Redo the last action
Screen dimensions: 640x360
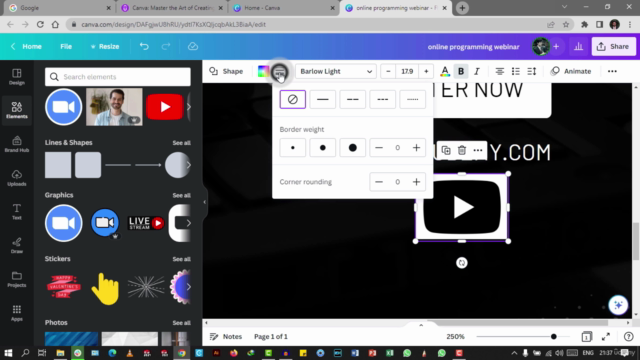[x=166, y=47]
